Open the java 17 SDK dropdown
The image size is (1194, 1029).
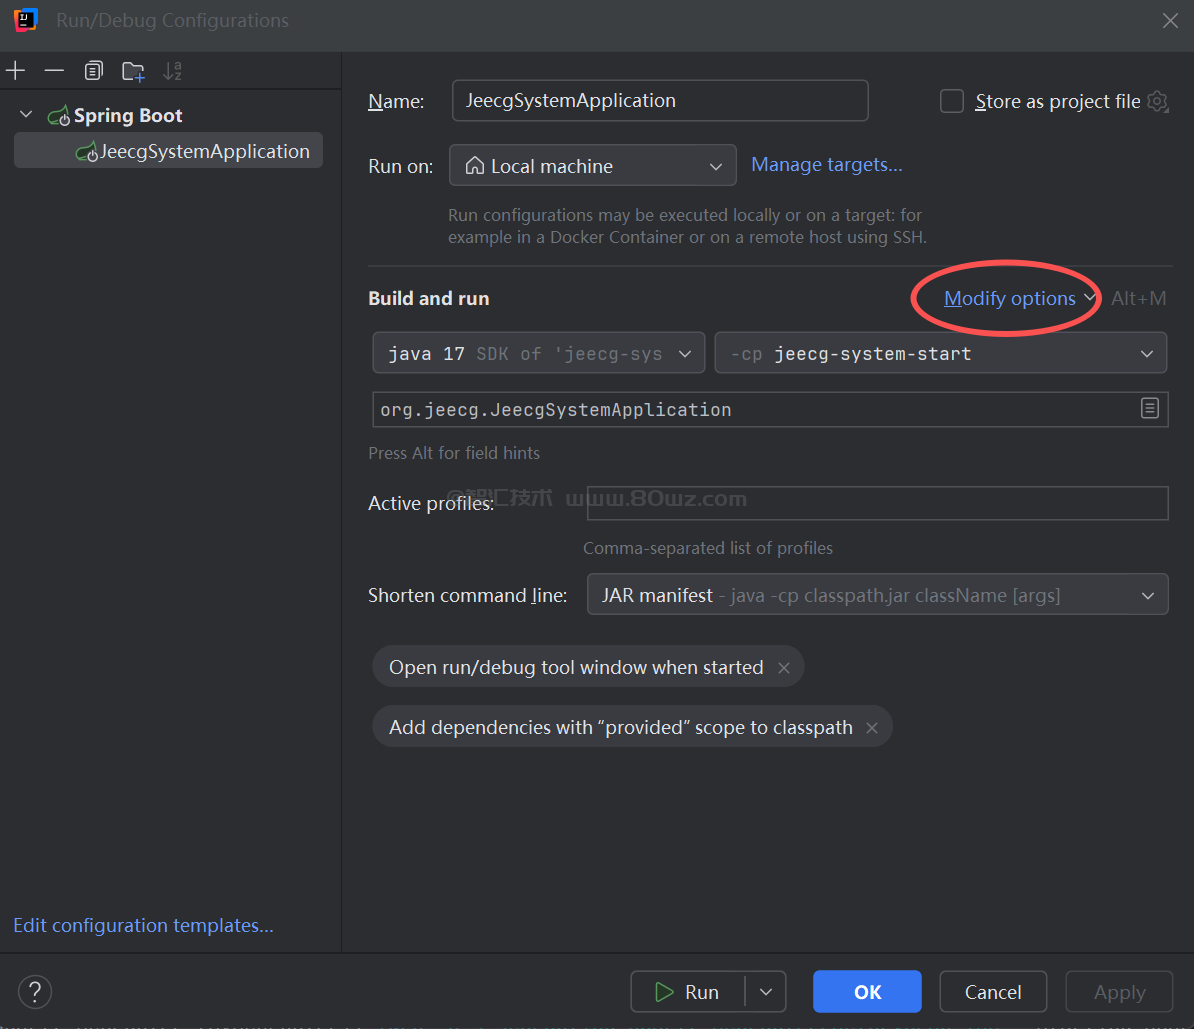pos(538,353)
